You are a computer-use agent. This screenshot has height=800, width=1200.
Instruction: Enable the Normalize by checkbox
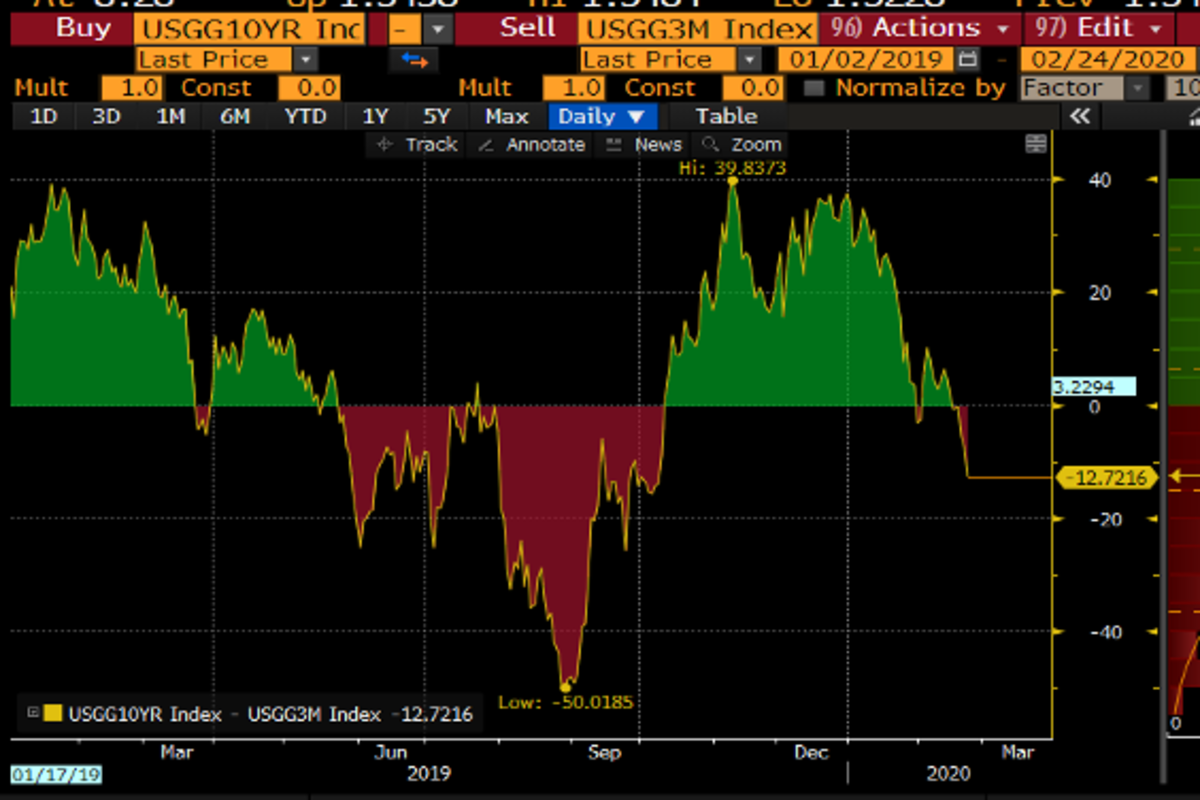pos(814,88)
